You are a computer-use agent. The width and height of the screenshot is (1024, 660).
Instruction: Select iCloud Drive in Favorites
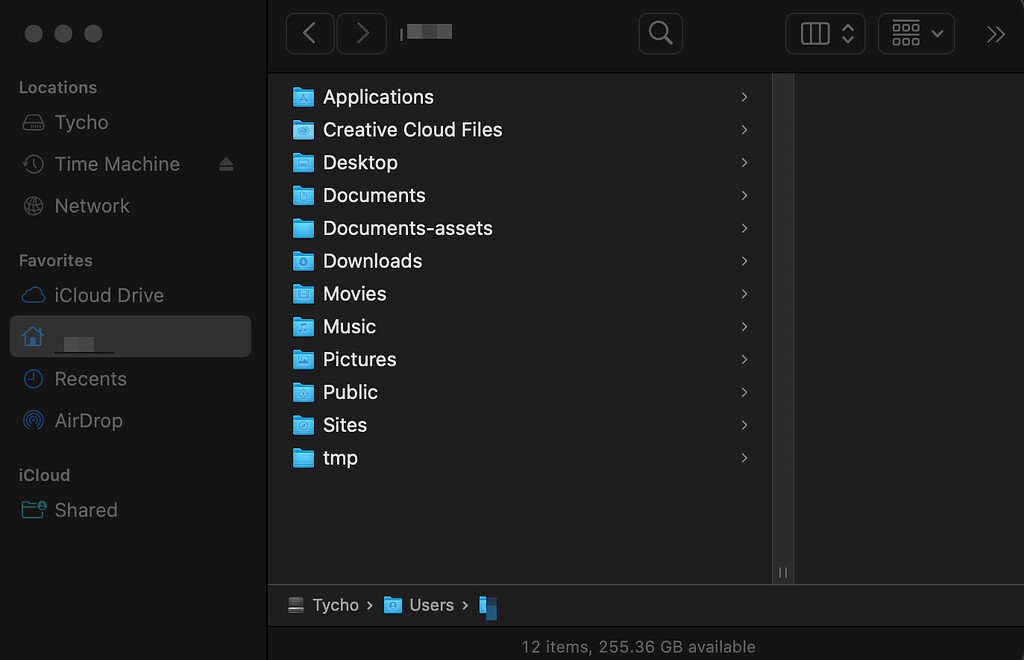108,296
